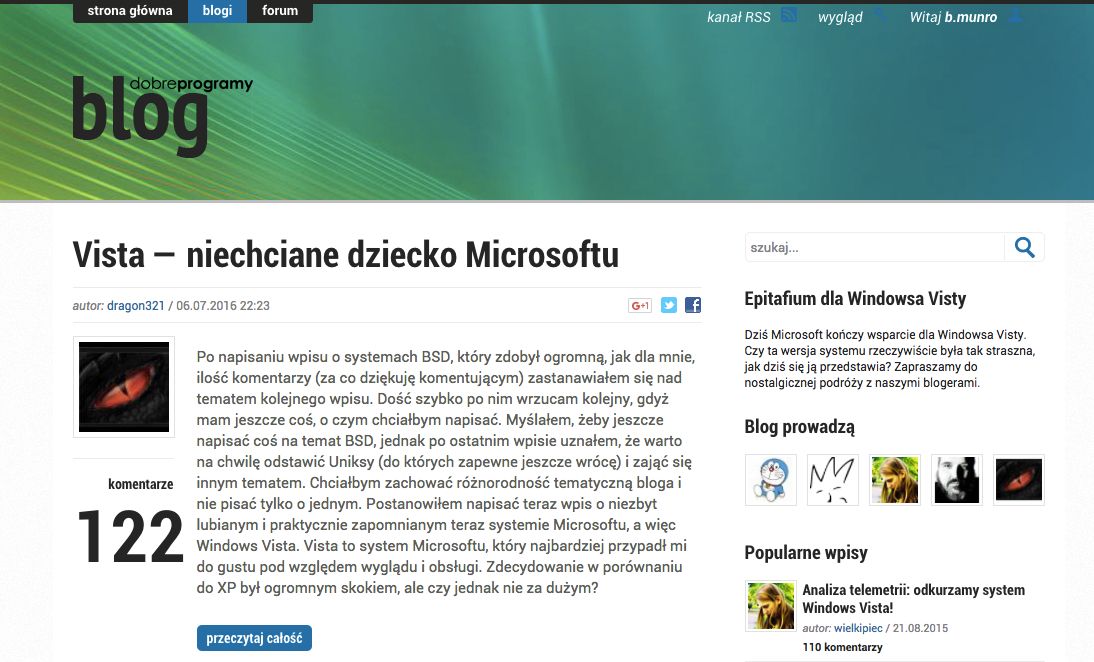This screenshot has height=662, width=1094.
Task: Share the post via the Facebook icon
Action: pos(691,305)
